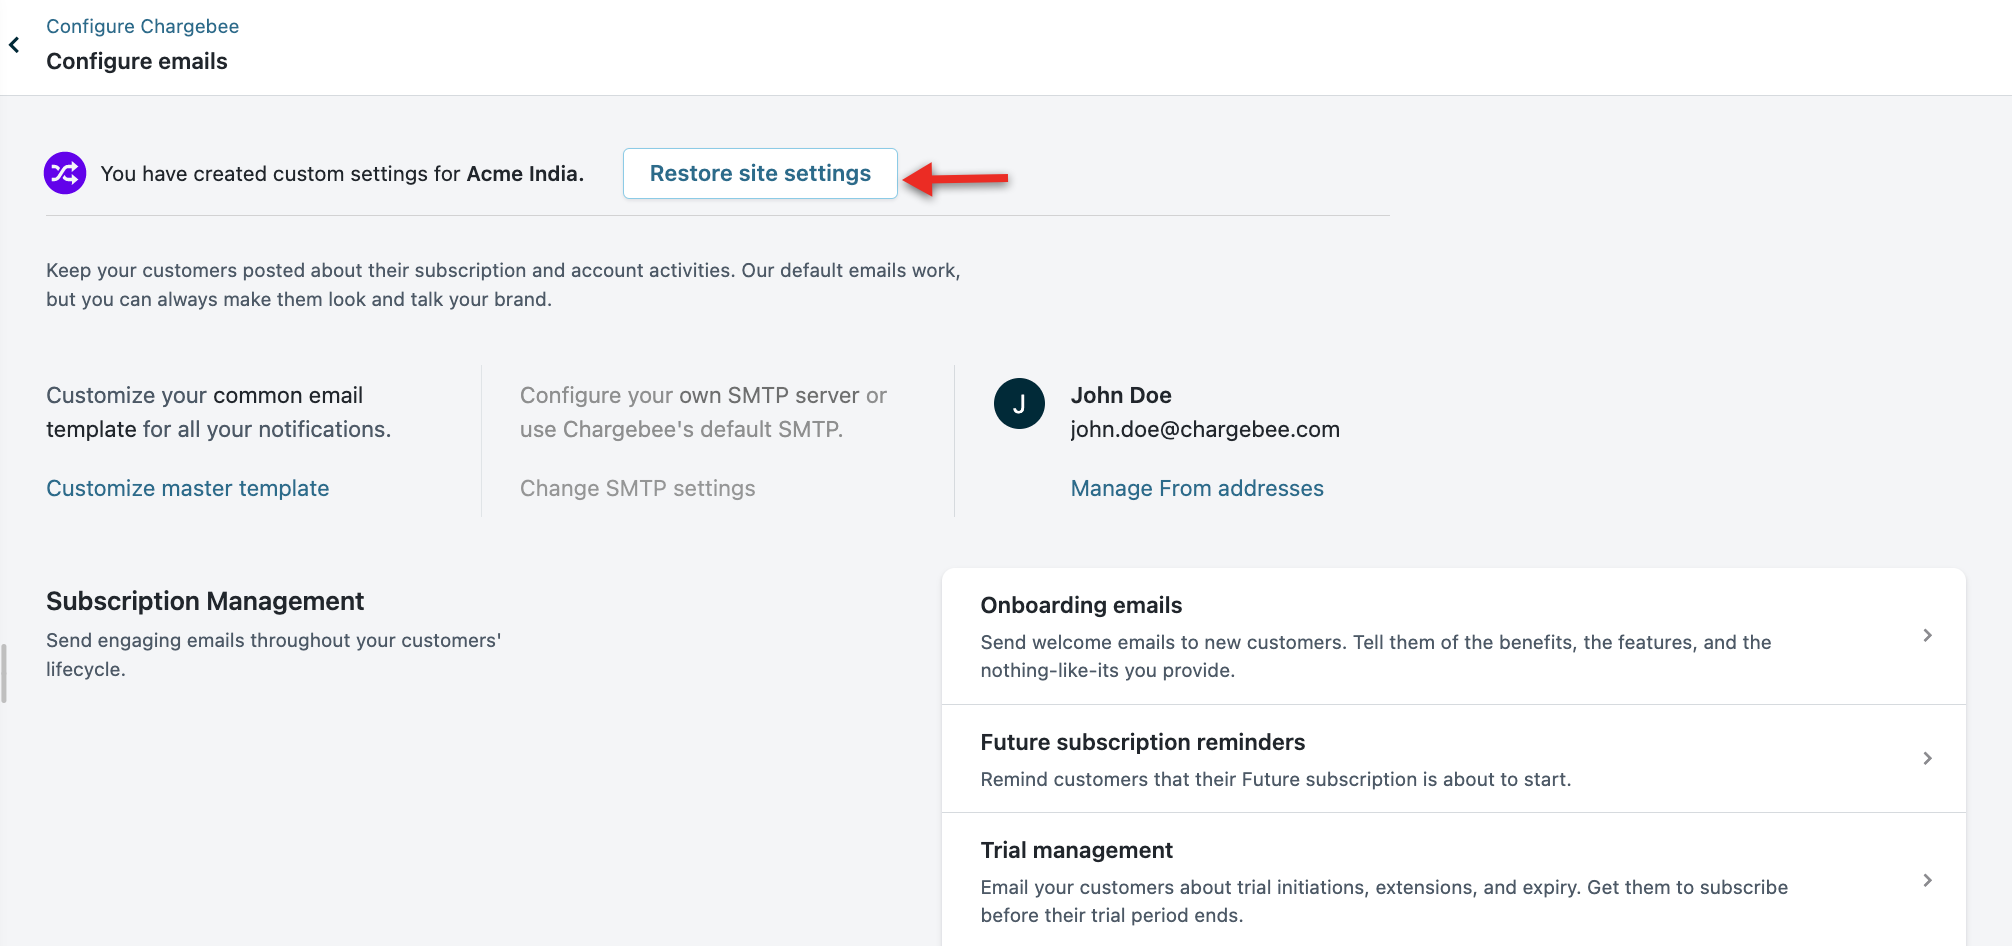Viewport: 2012px width, 946px height.
Task: Open Manage From addresses link
Action: (1196, 488)
